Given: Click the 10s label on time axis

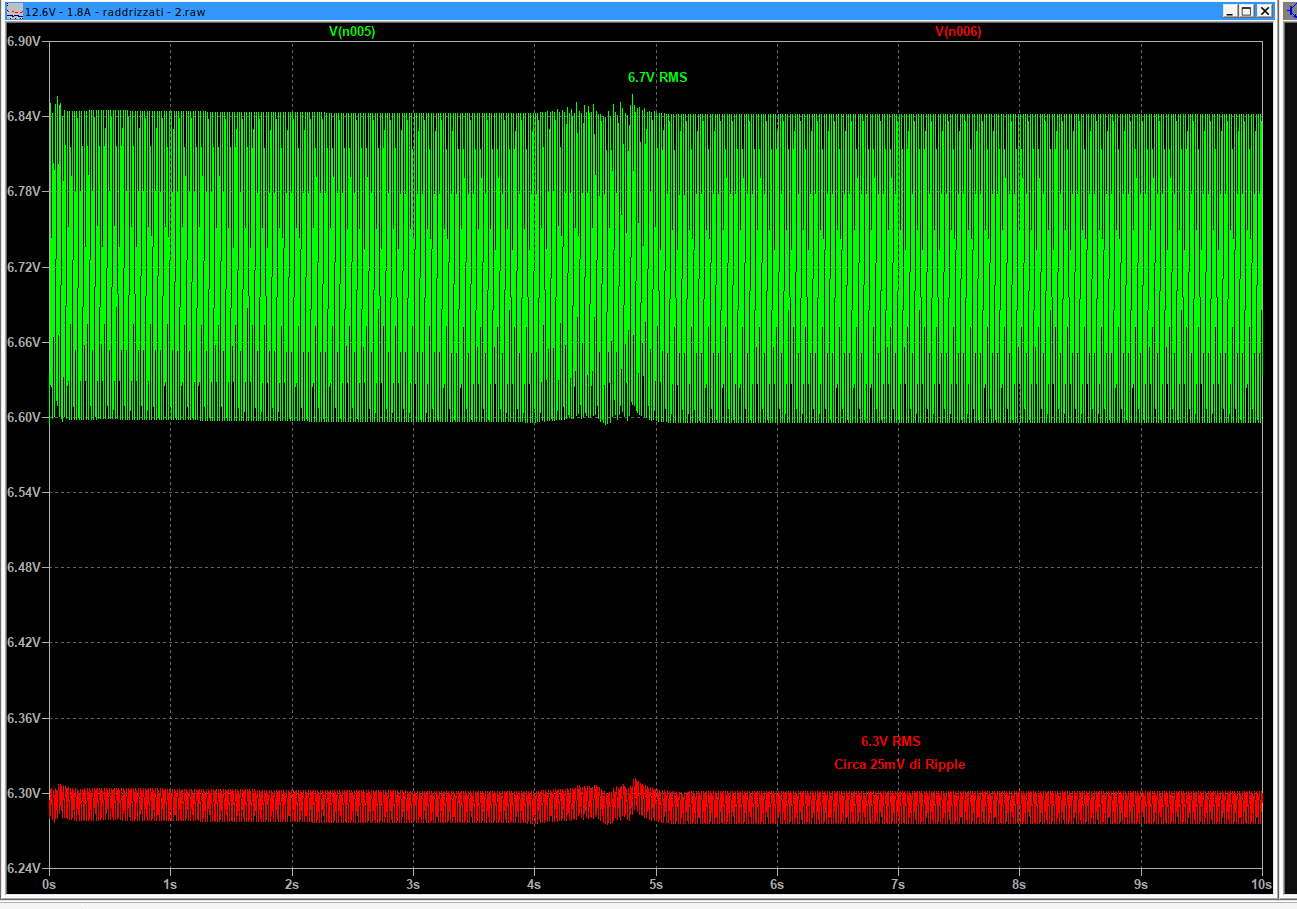Looking at the screenshot, I should [1261, 885].
